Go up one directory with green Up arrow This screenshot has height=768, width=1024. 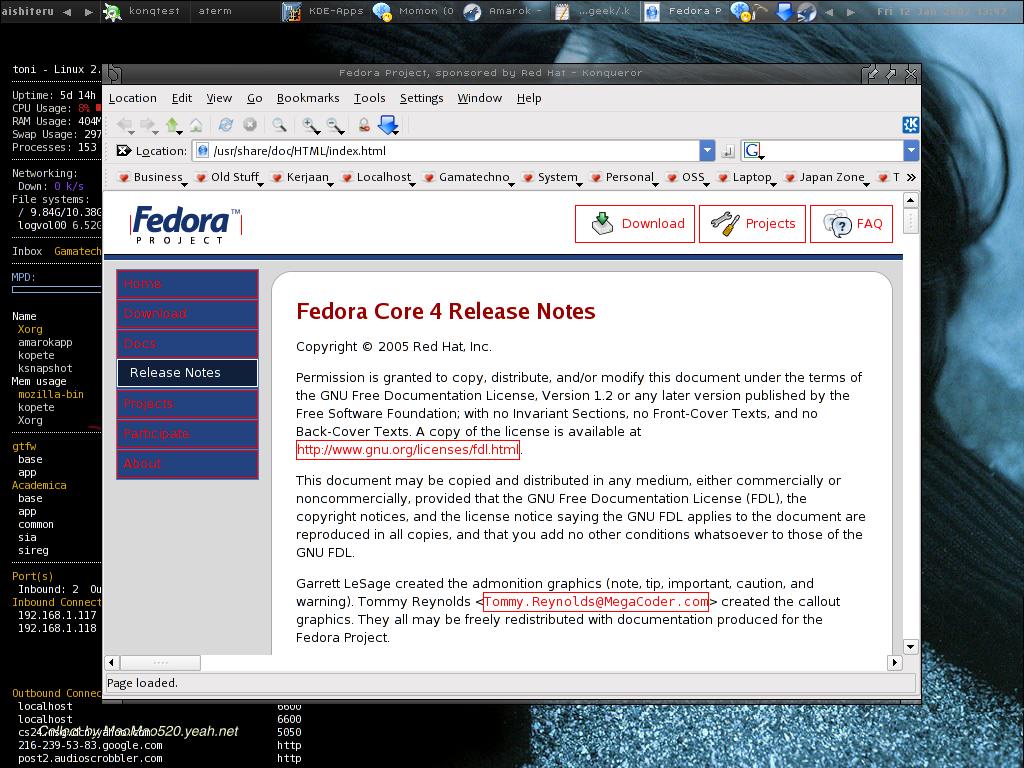point(173,125)
